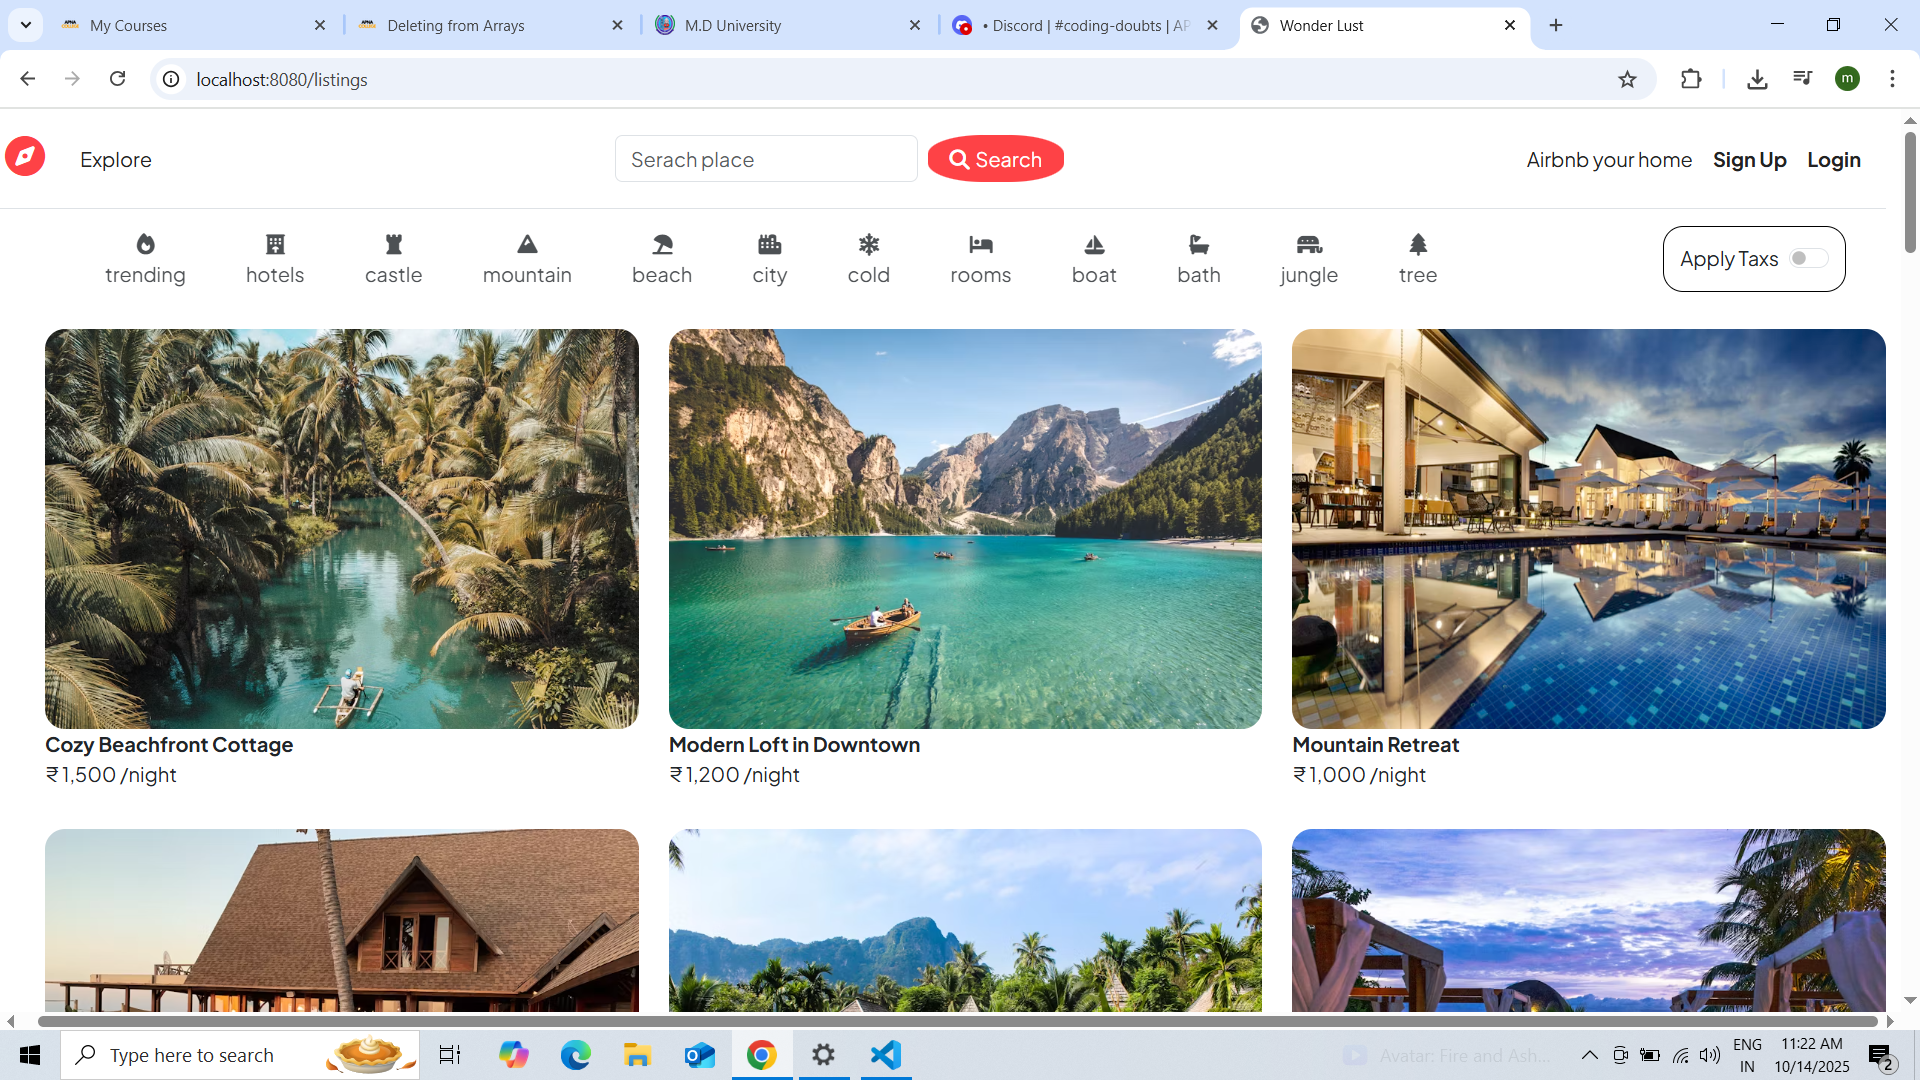This screenshot has width=1920, height=1080.
Task: Open the wooden chalet listing photo
Action: click(342, 920)
